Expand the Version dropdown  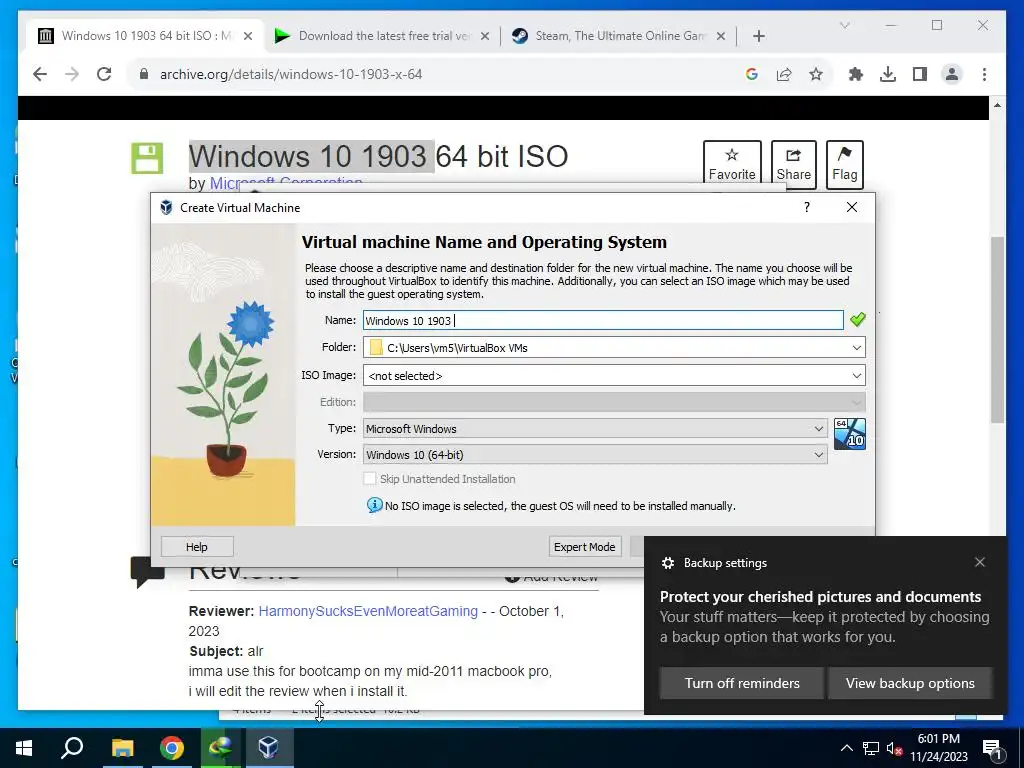(818, 455)
